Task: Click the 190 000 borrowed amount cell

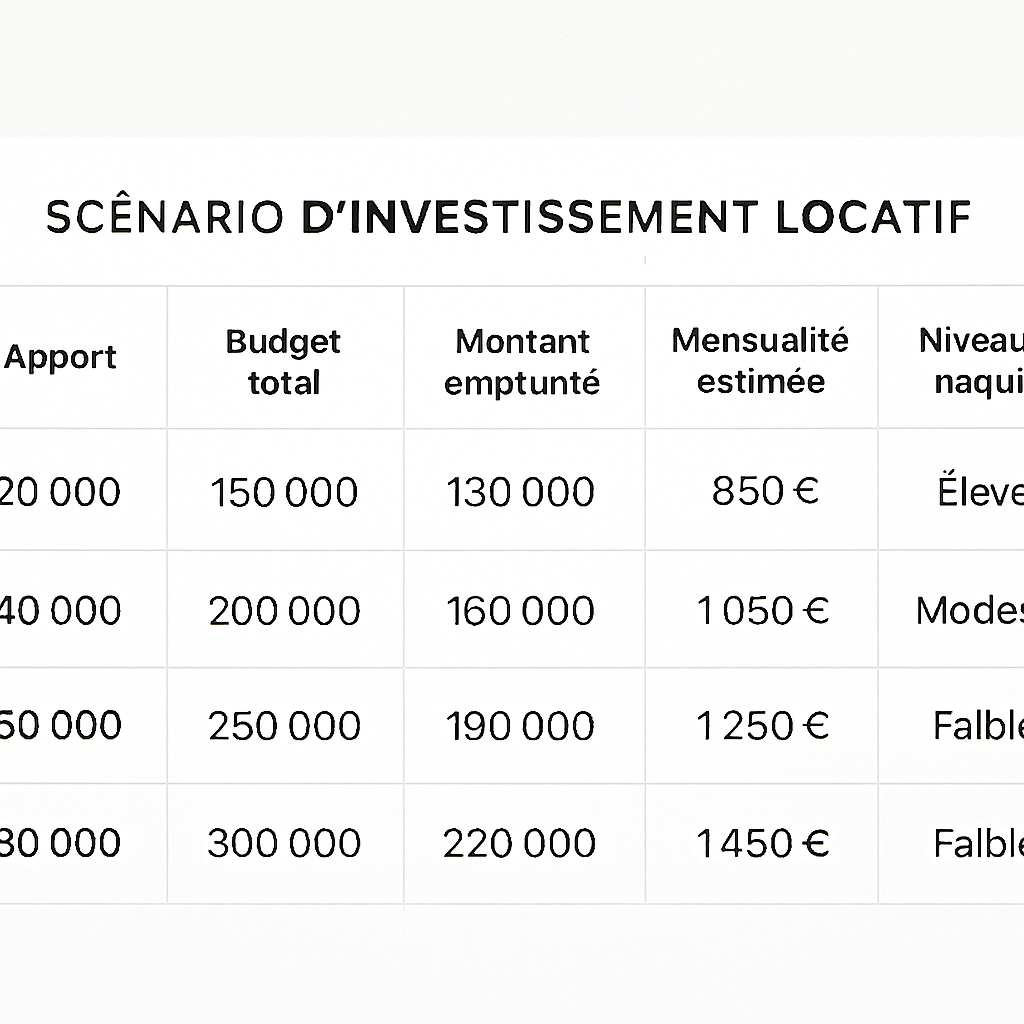Action: (x=520, y=726)
